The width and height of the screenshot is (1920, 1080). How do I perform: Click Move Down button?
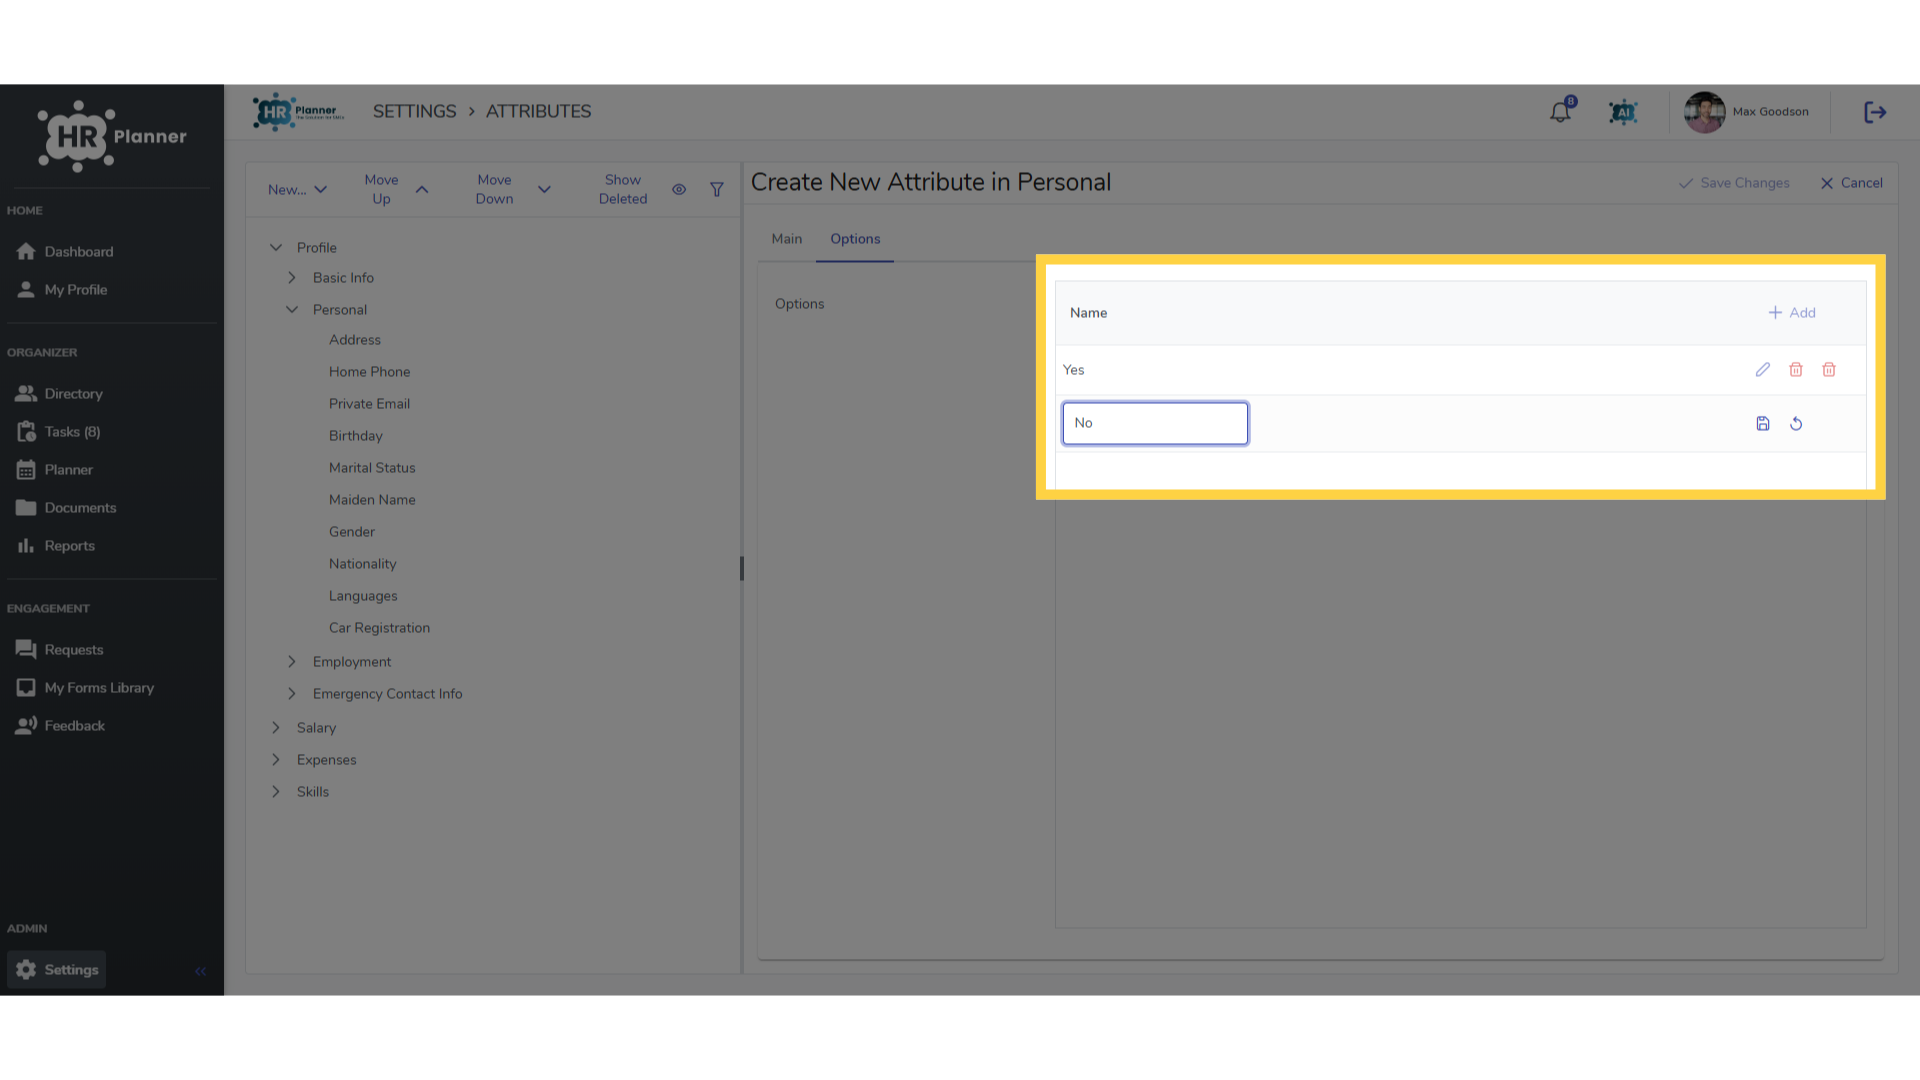click(x=512, y=190)
